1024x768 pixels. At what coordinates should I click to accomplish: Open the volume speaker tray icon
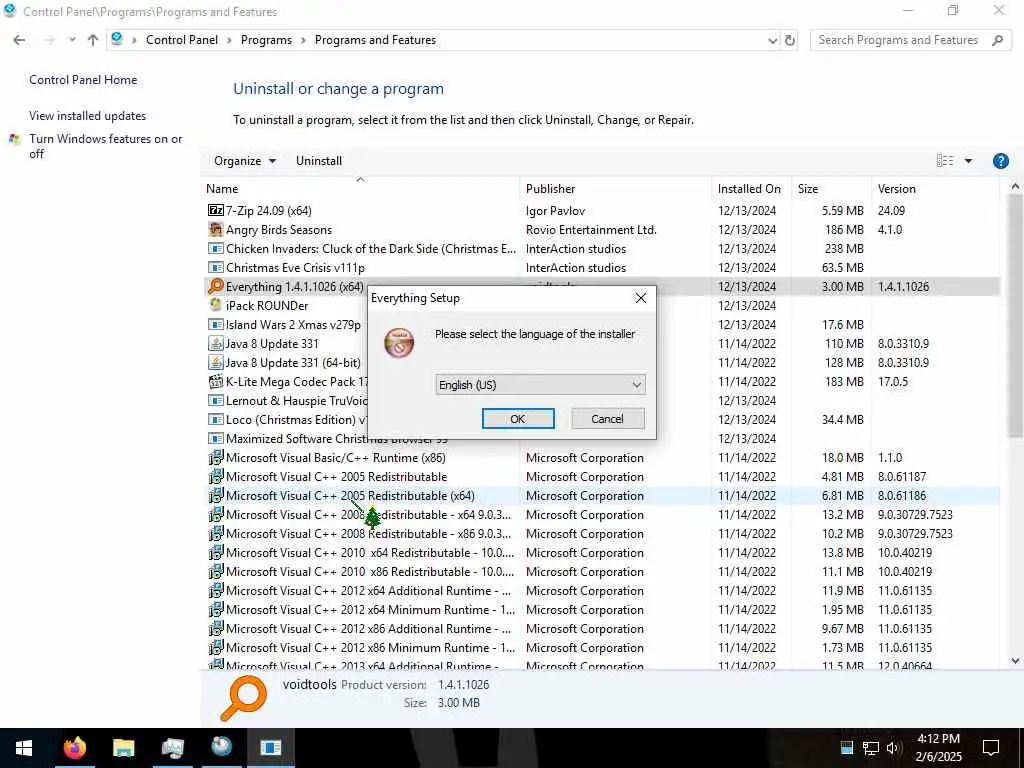[893, 748]
